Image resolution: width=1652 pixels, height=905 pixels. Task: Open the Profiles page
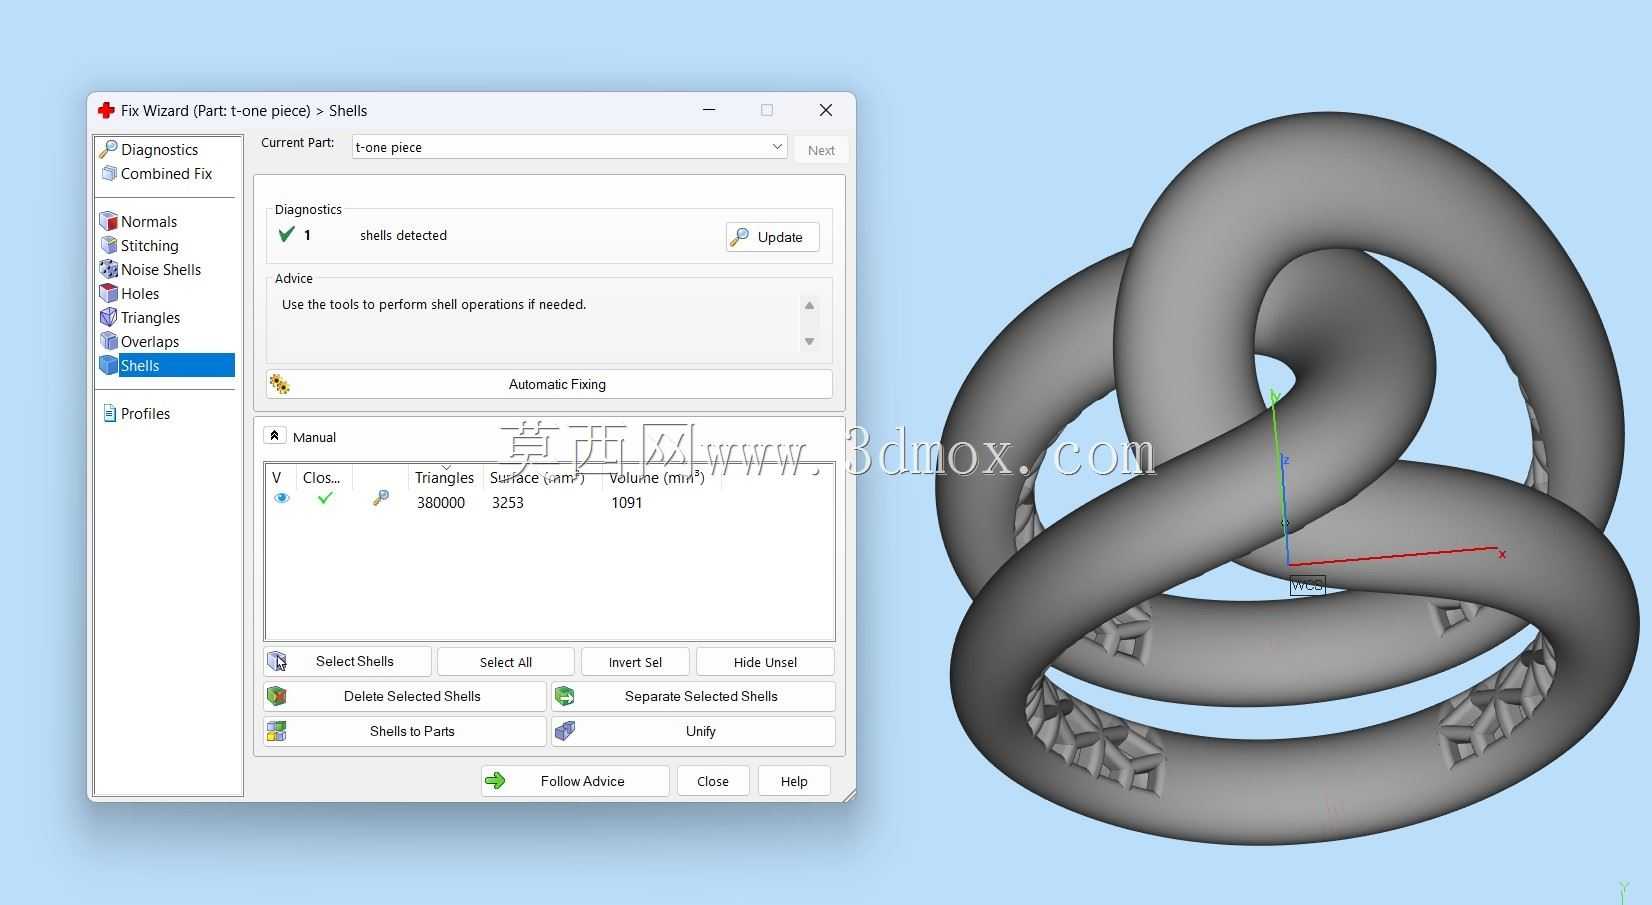[145, 414]
